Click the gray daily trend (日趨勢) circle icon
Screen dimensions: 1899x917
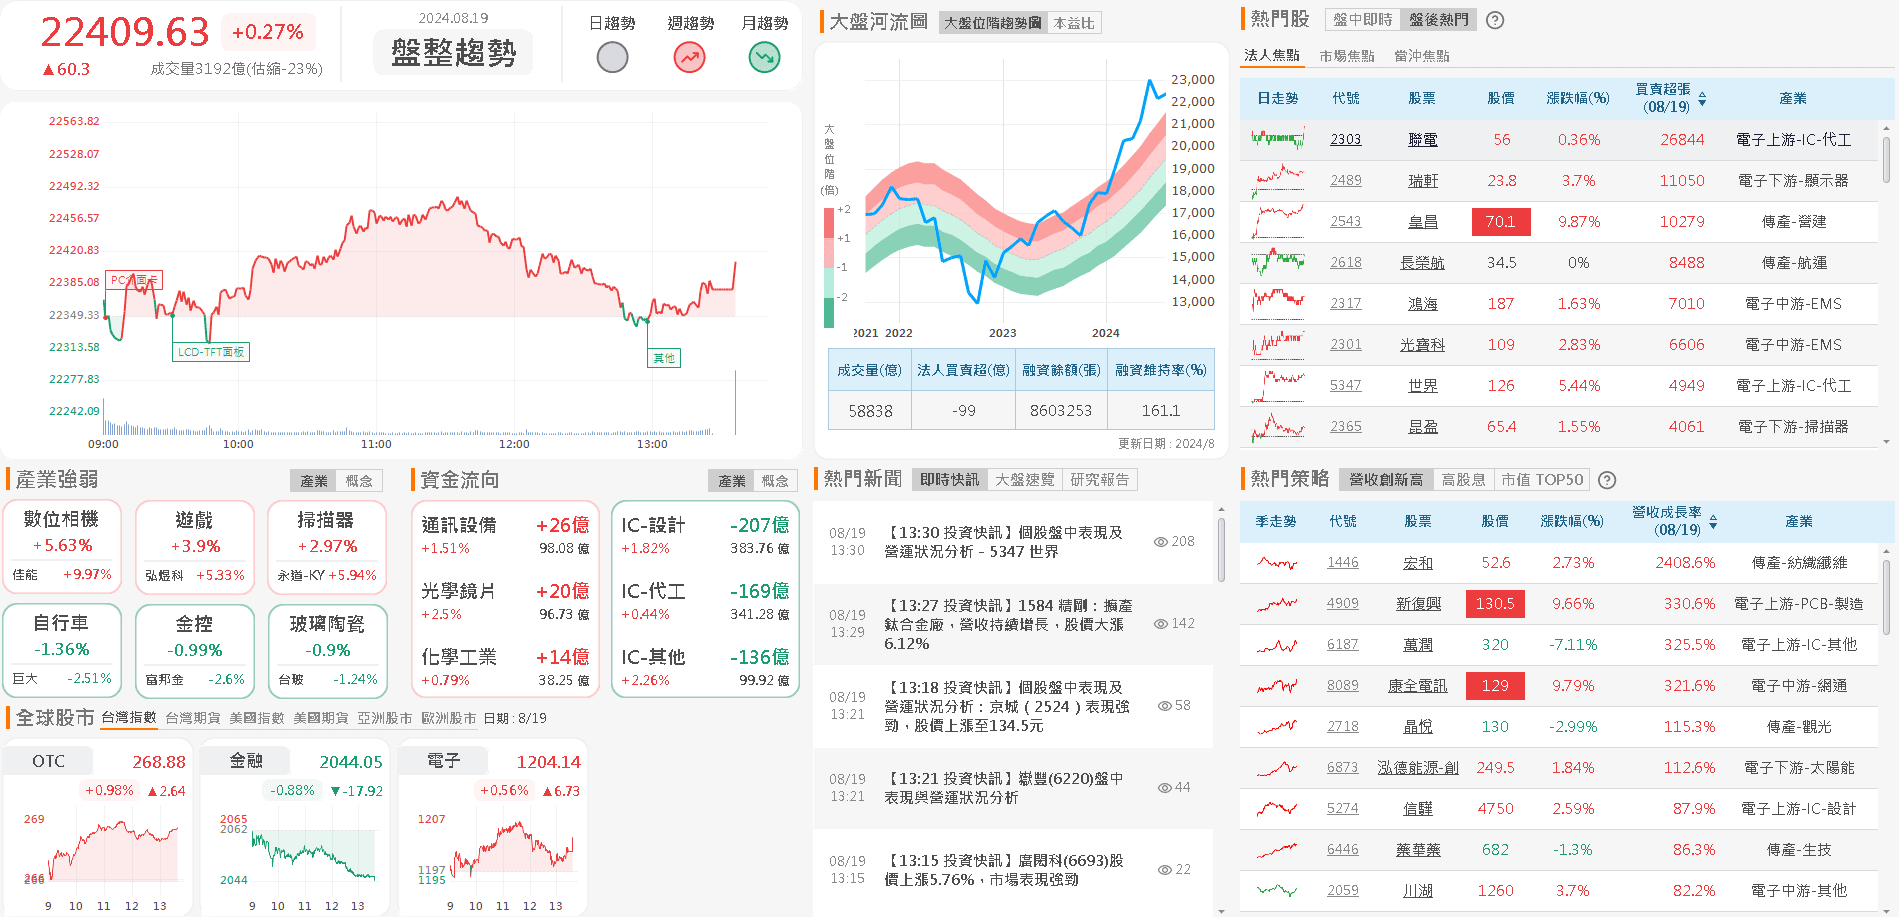[x=612, y=58]
